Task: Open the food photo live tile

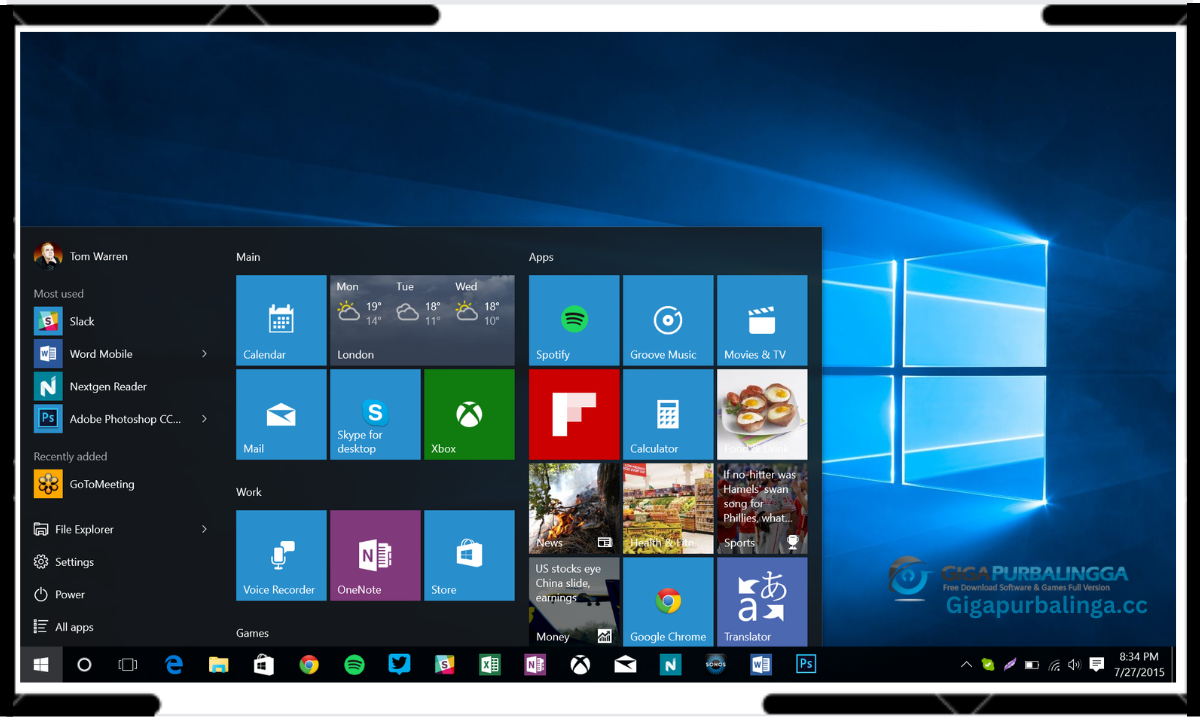Action: (762, 414)
